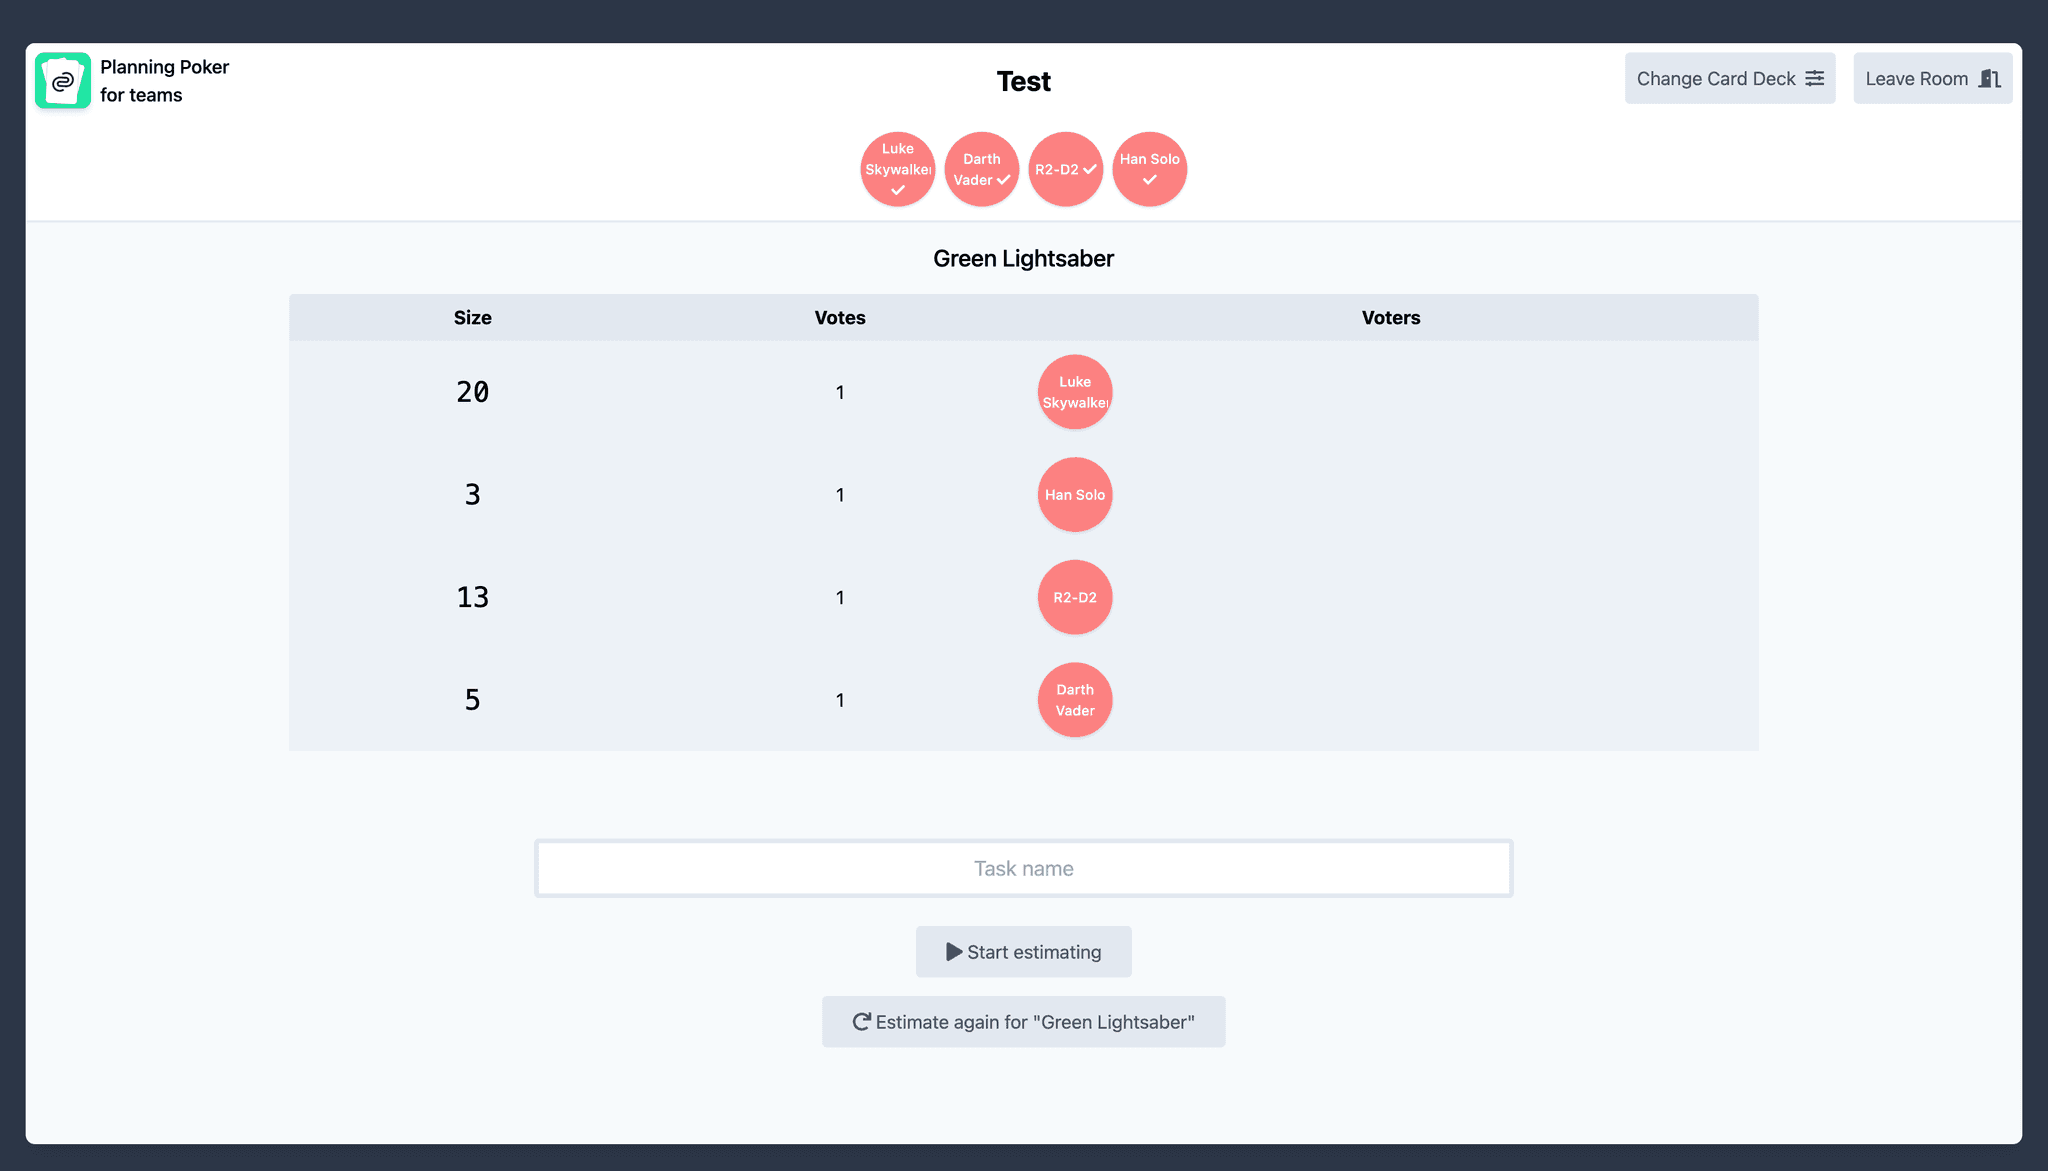Viewport: 2048px width, 1171px height.
Task: Select Luke Skywalker avatar in the Voters column
Action: tap(1075, 392)
